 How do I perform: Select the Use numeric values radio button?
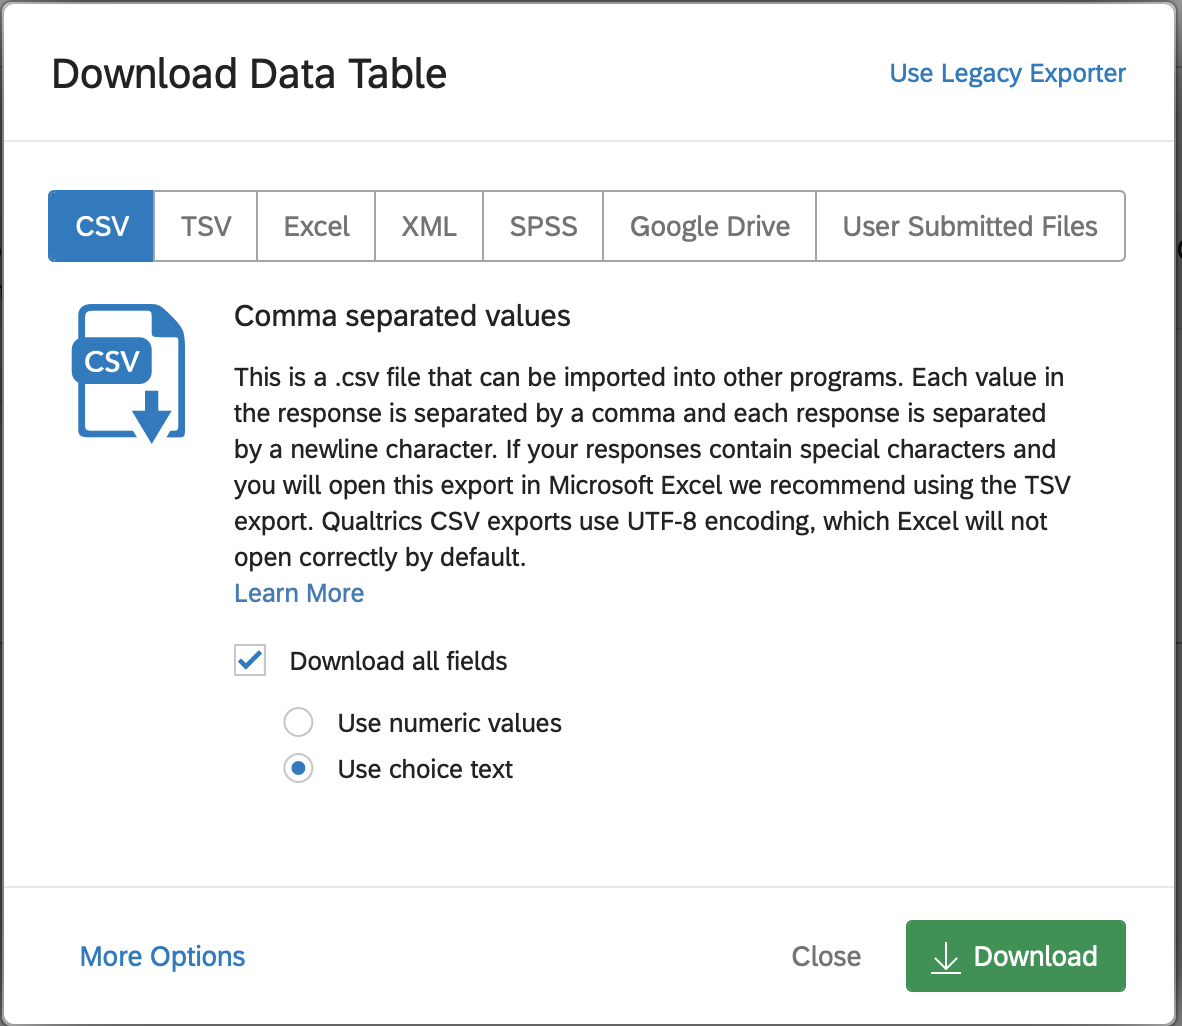tap(298, 722)
